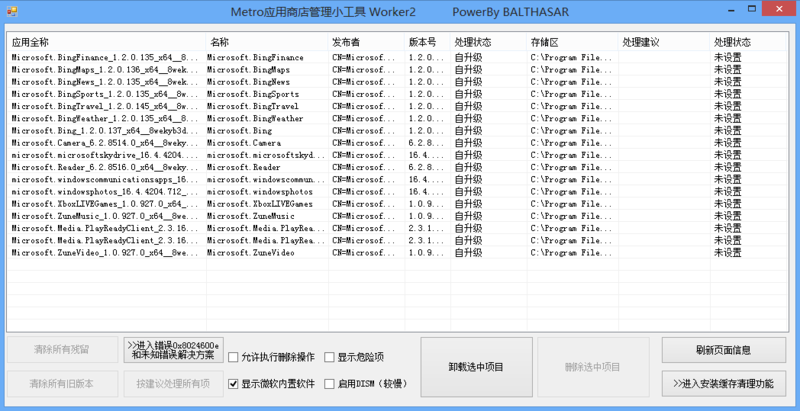Click Microsoft.Reader name cell

tap(243, 167)
